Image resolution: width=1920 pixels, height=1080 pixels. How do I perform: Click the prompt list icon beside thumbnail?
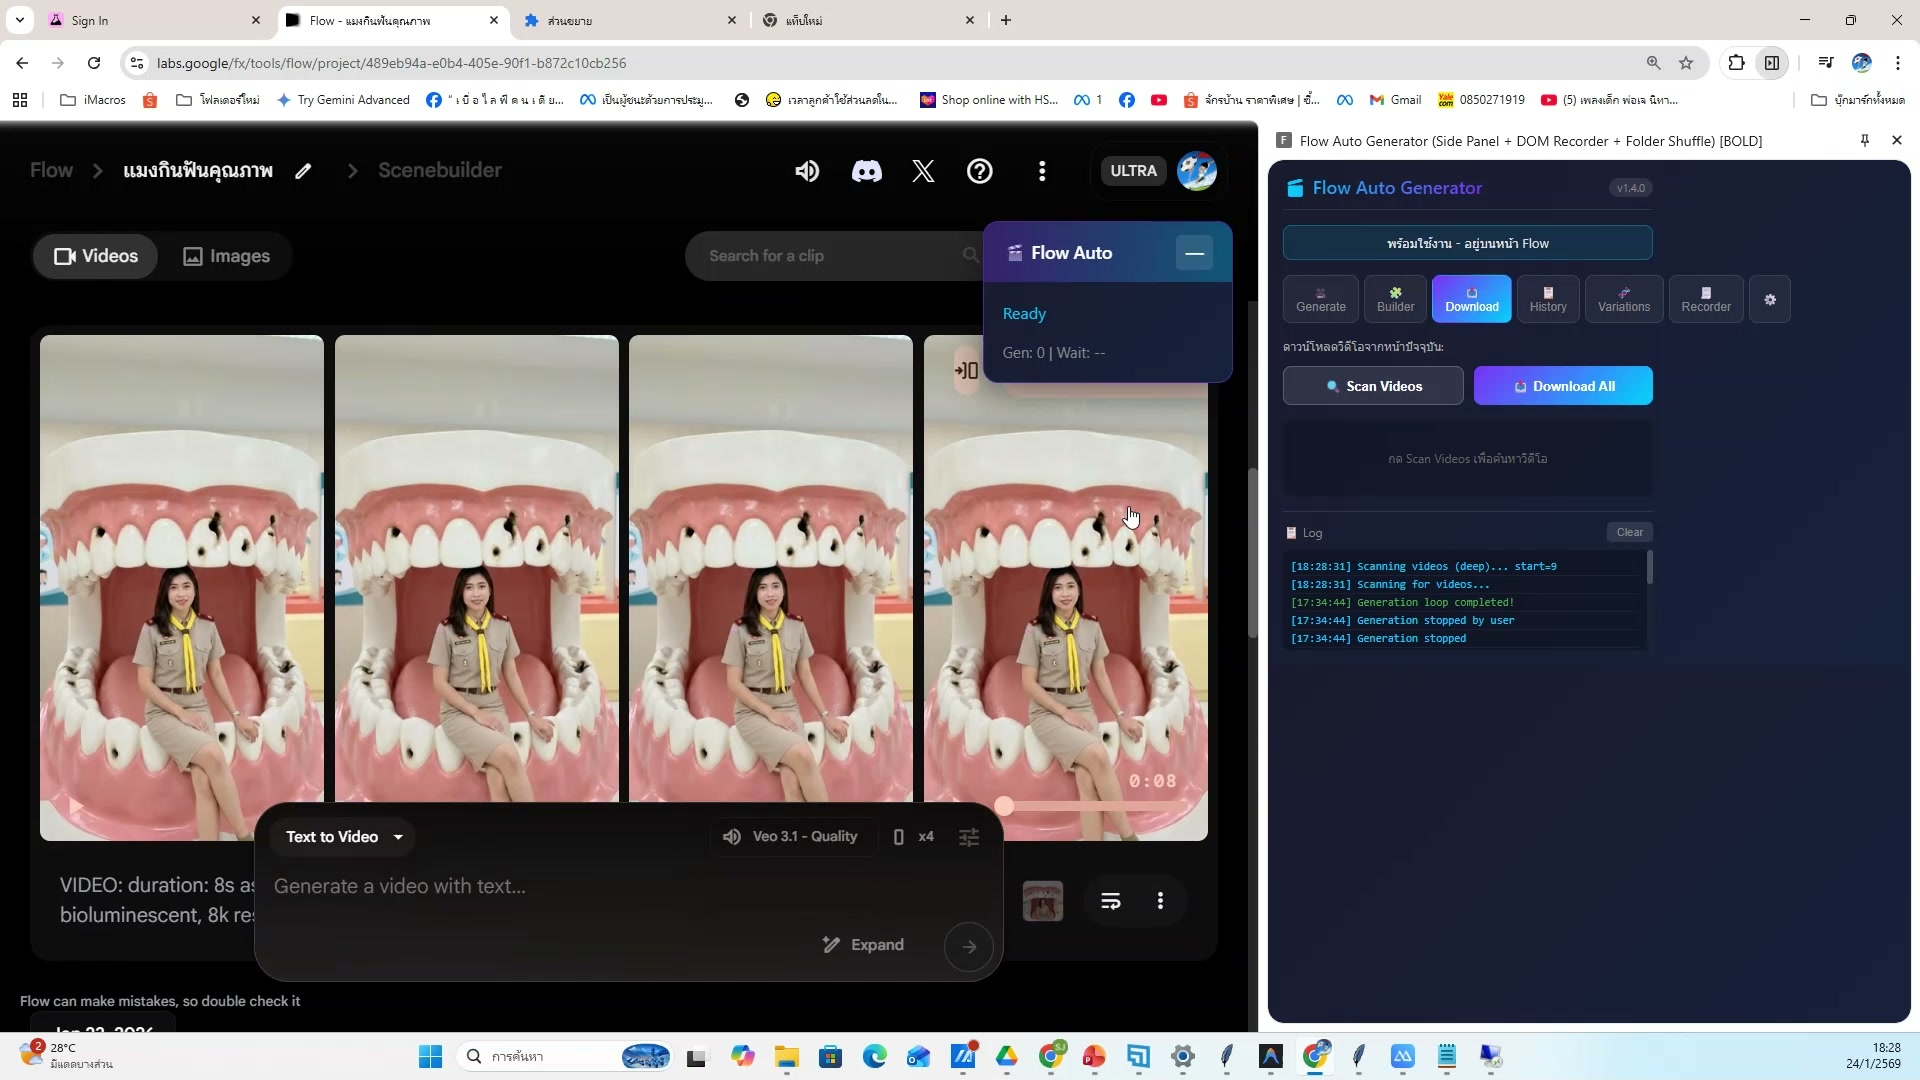(x=1110, y=901)
